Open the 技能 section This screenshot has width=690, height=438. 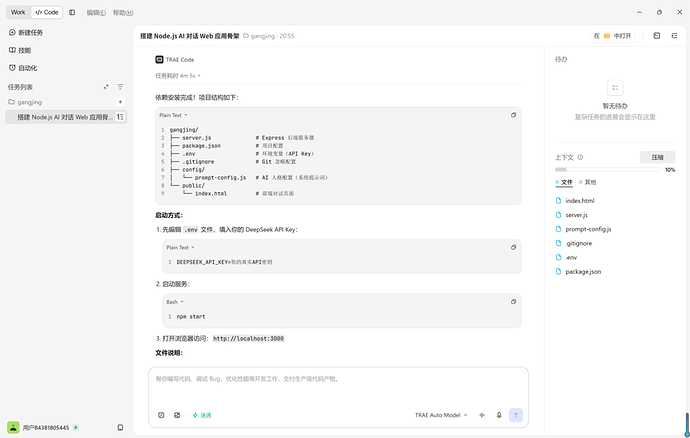click(20, 50)
